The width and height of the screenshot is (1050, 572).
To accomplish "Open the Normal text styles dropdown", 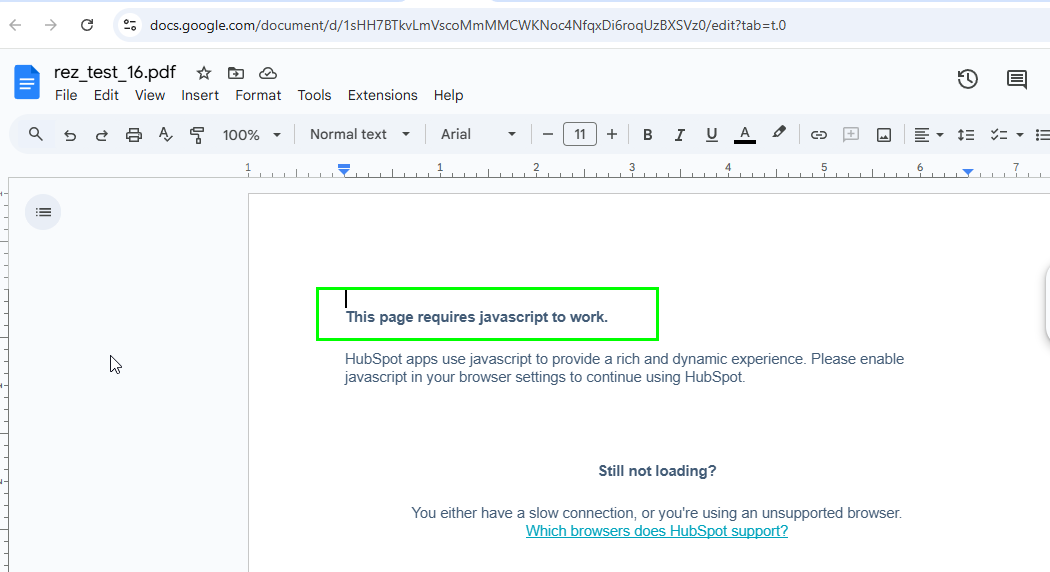I will click(360, 135).
